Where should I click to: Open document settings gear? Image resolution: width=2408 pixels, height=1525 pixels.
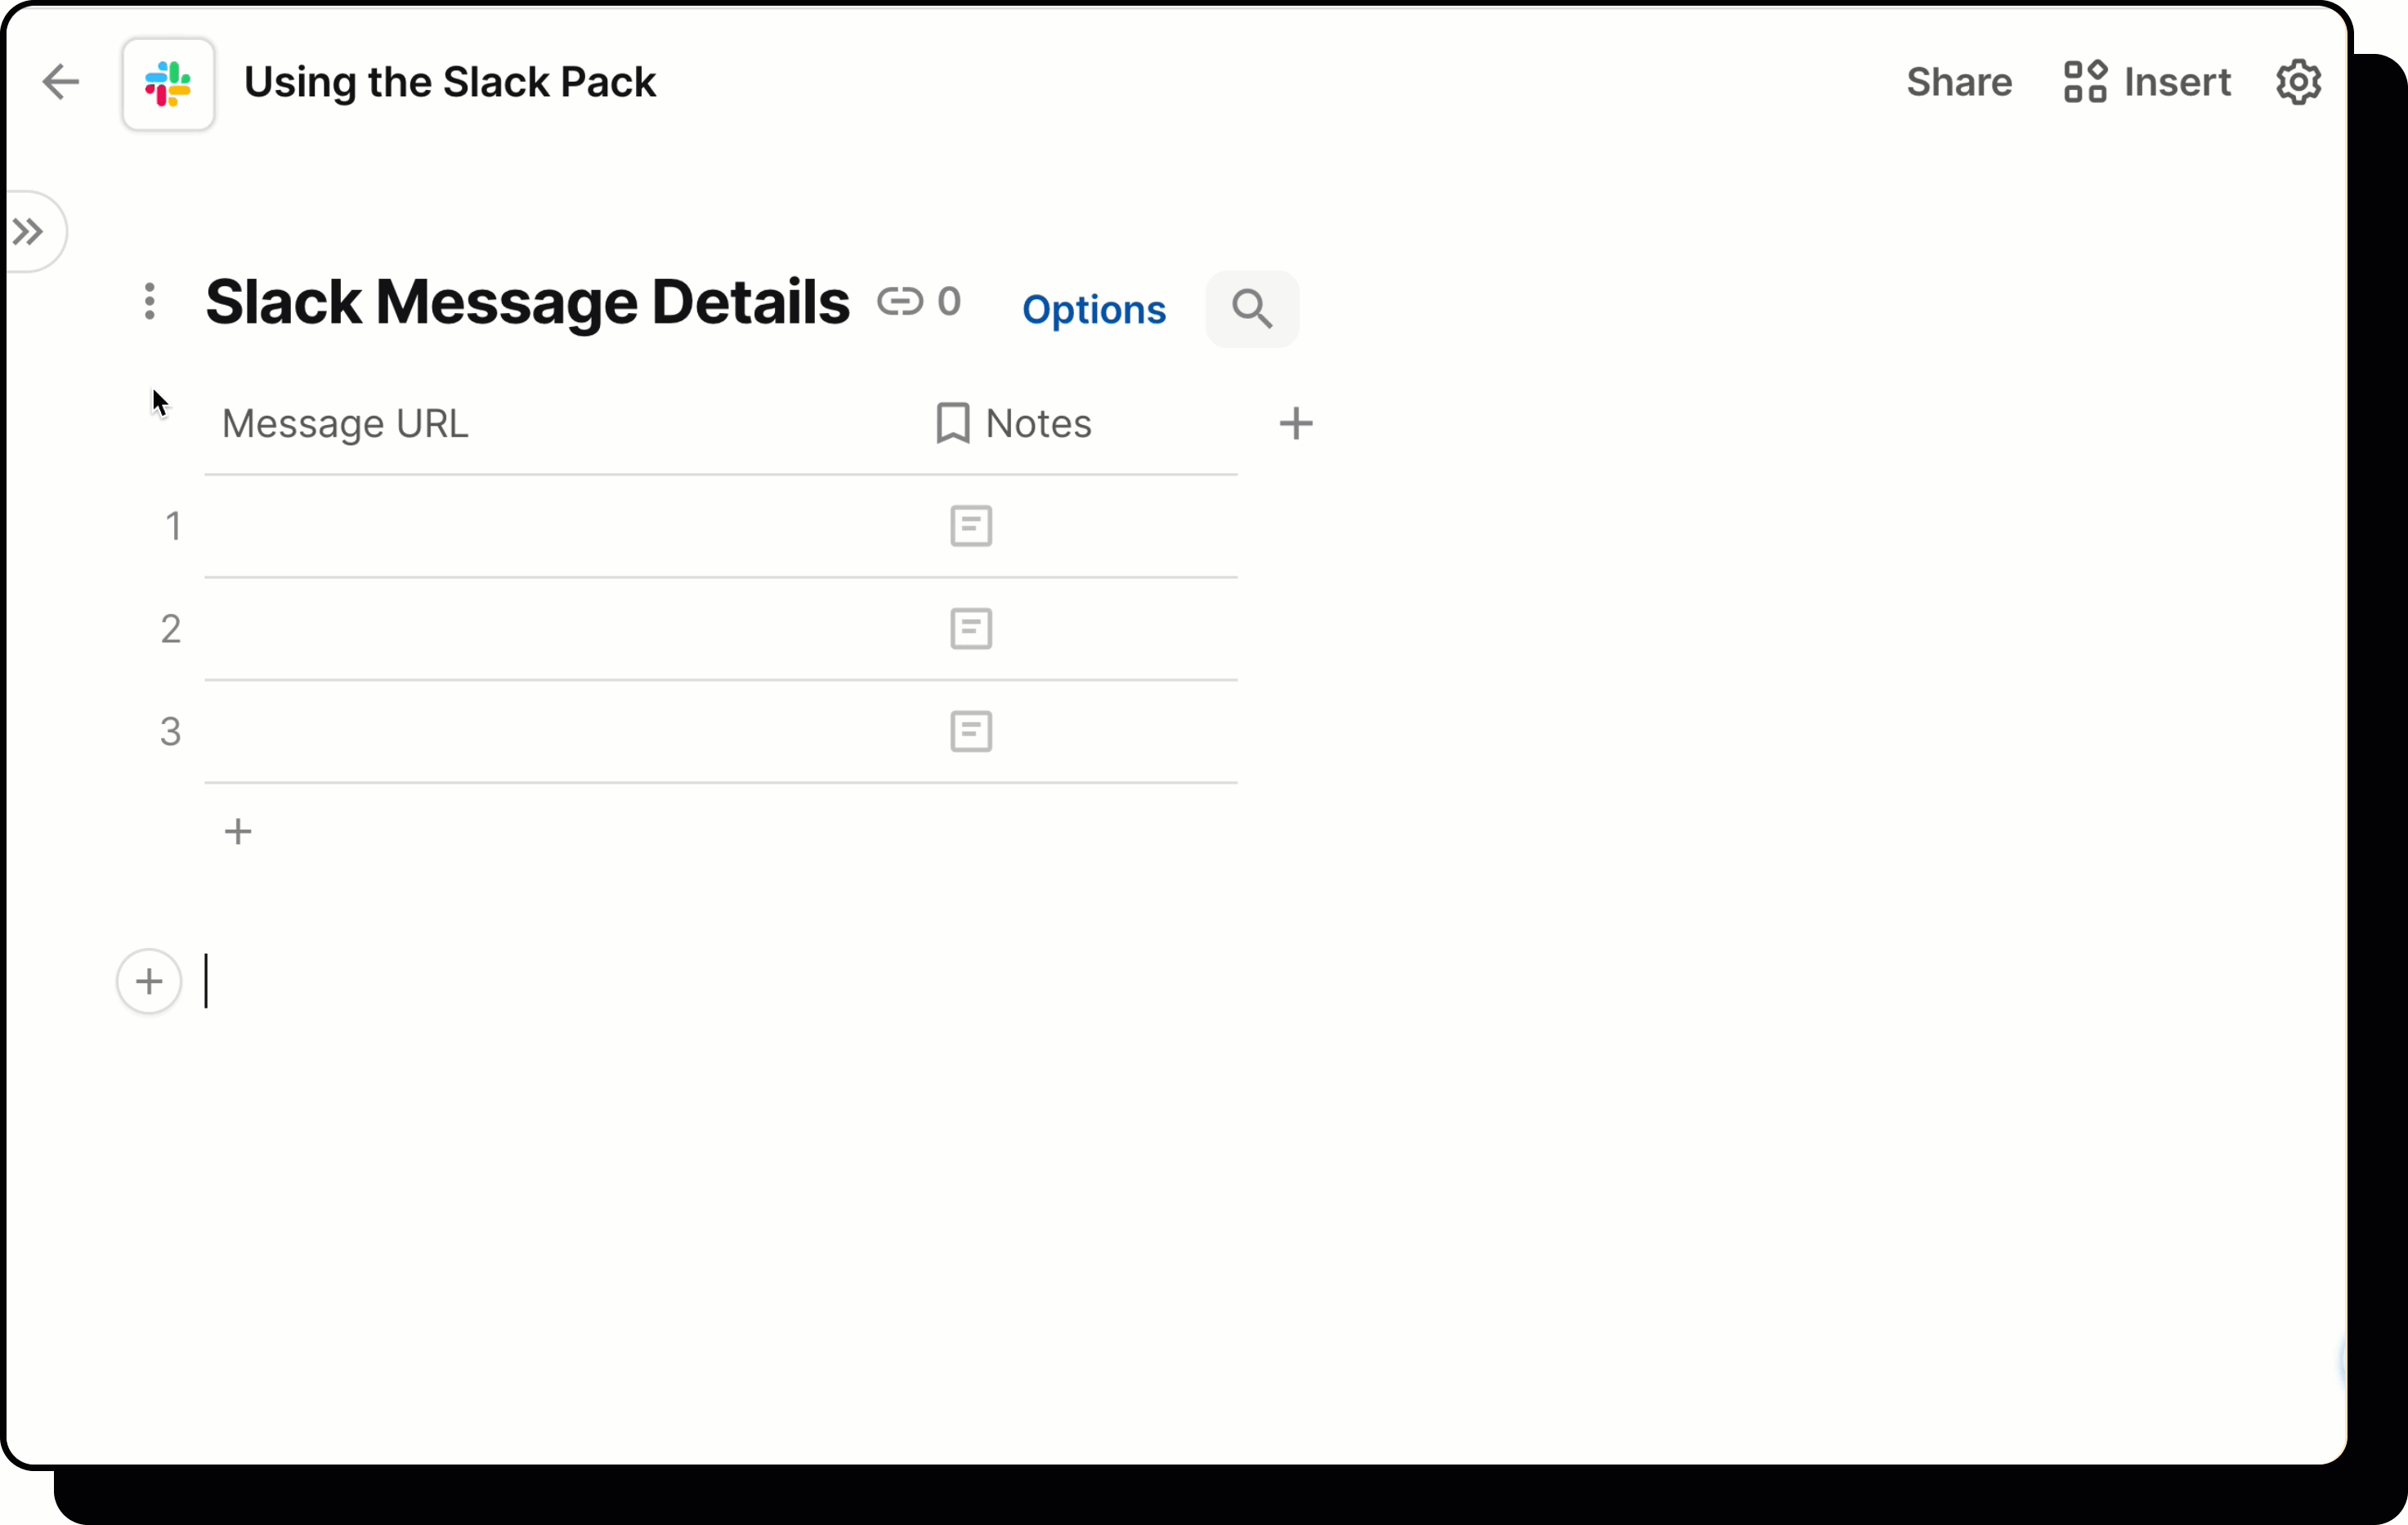(2298, 82)
